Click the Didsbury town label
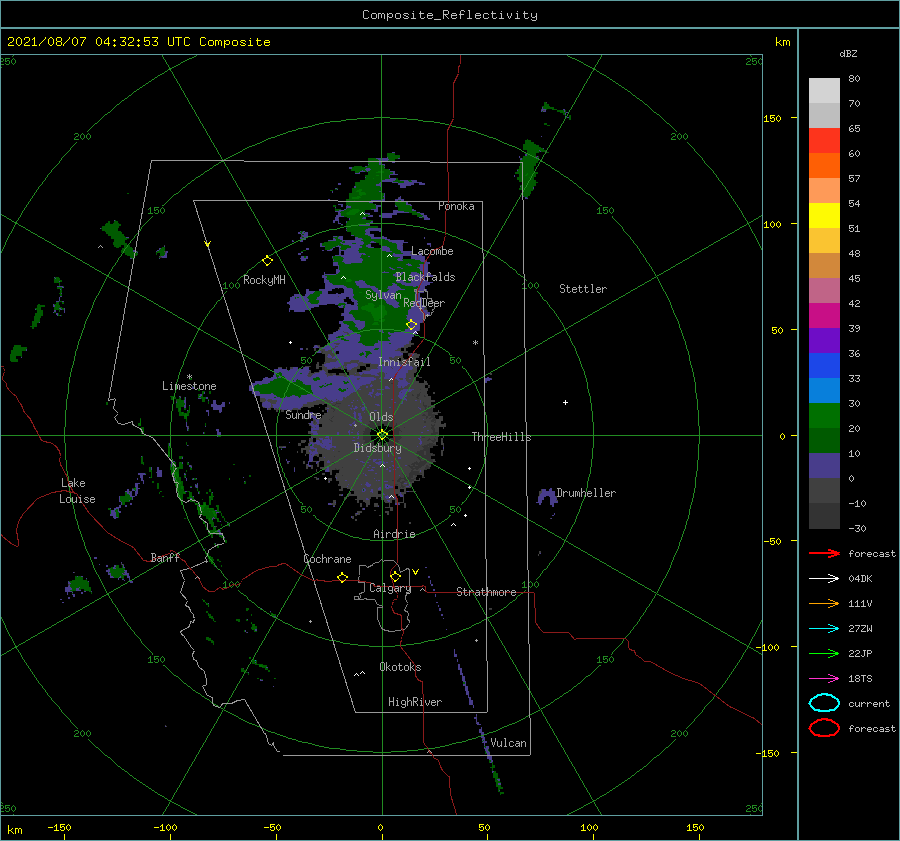 coord(378,448)
